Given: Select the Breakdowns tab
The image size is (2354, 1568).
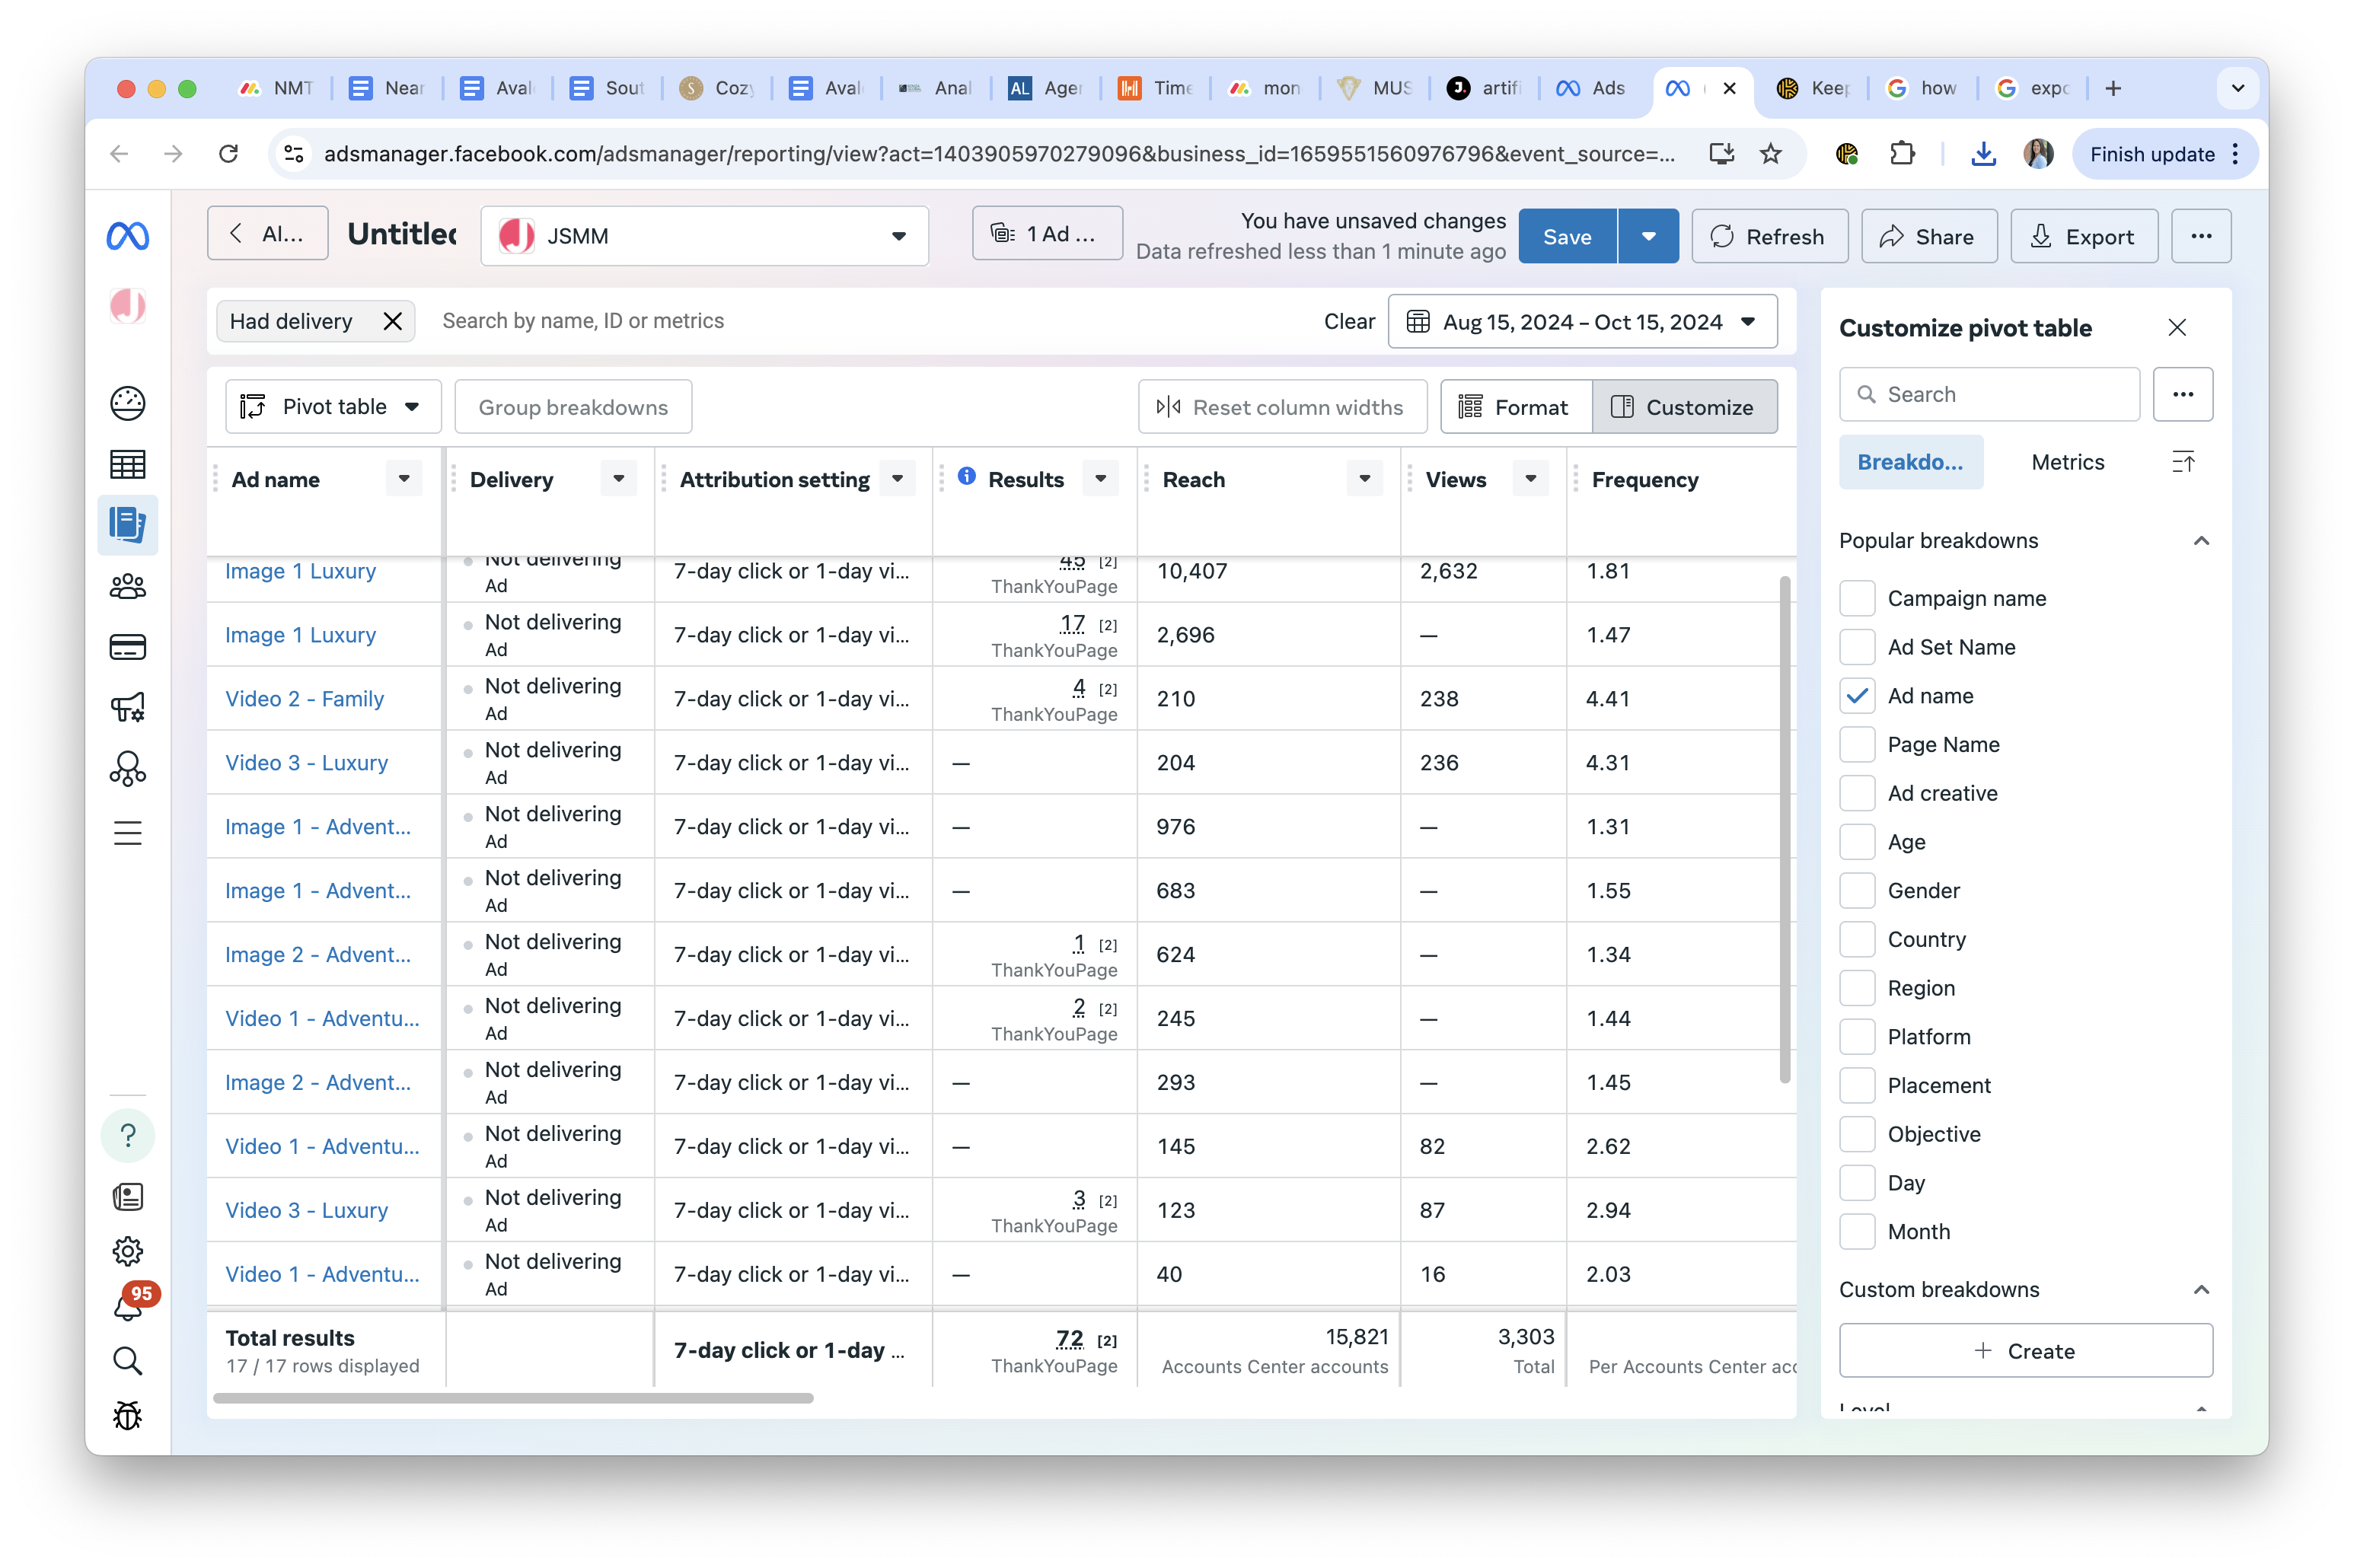Looking at the screenshot, I should click(x=1910, y=462).
